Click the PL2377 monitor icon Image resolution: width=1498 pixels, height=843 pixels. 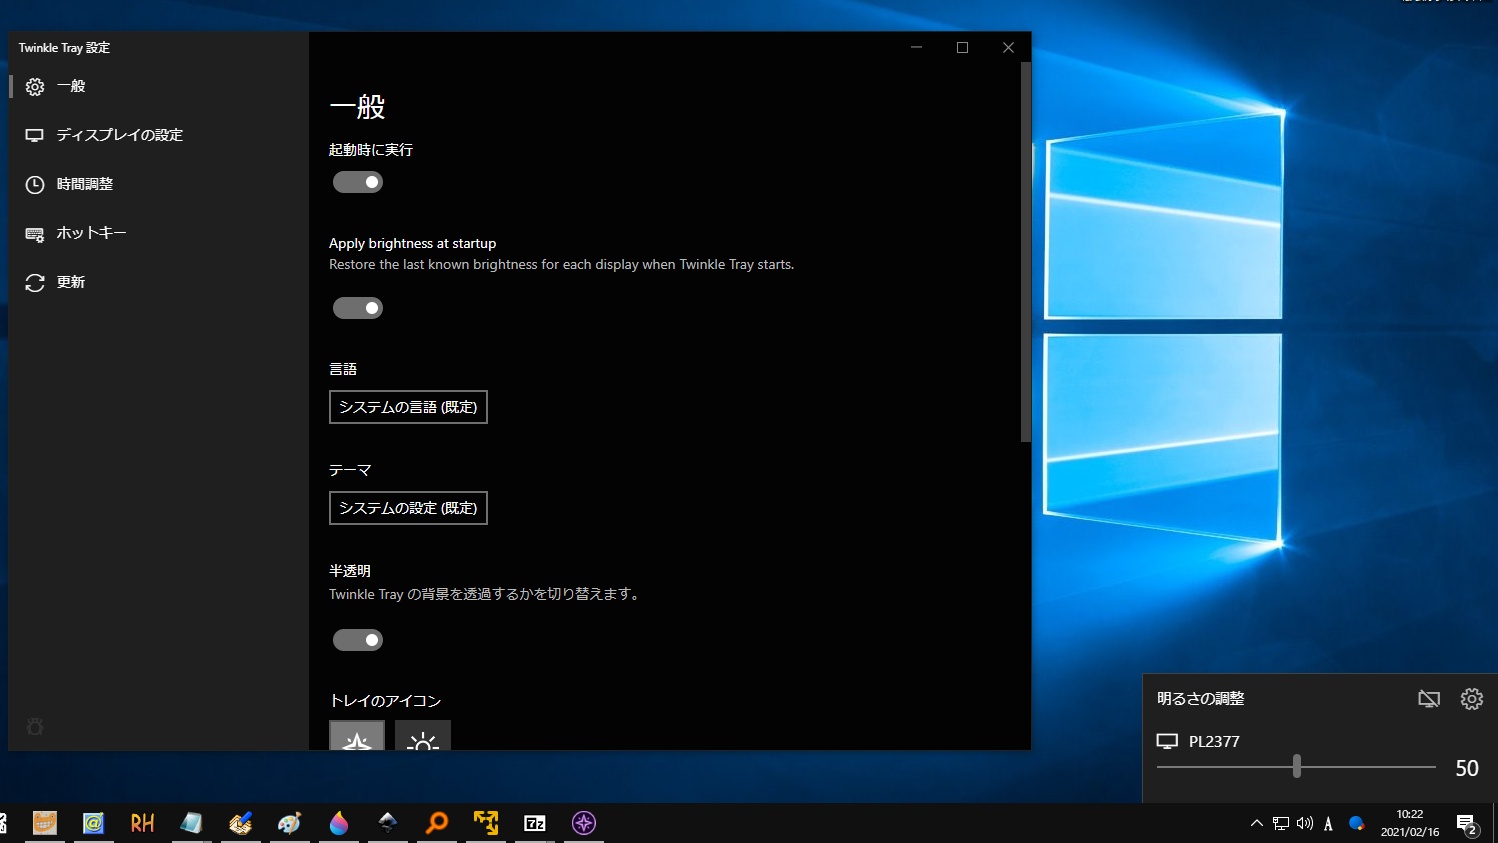(x=1167, y=741)
